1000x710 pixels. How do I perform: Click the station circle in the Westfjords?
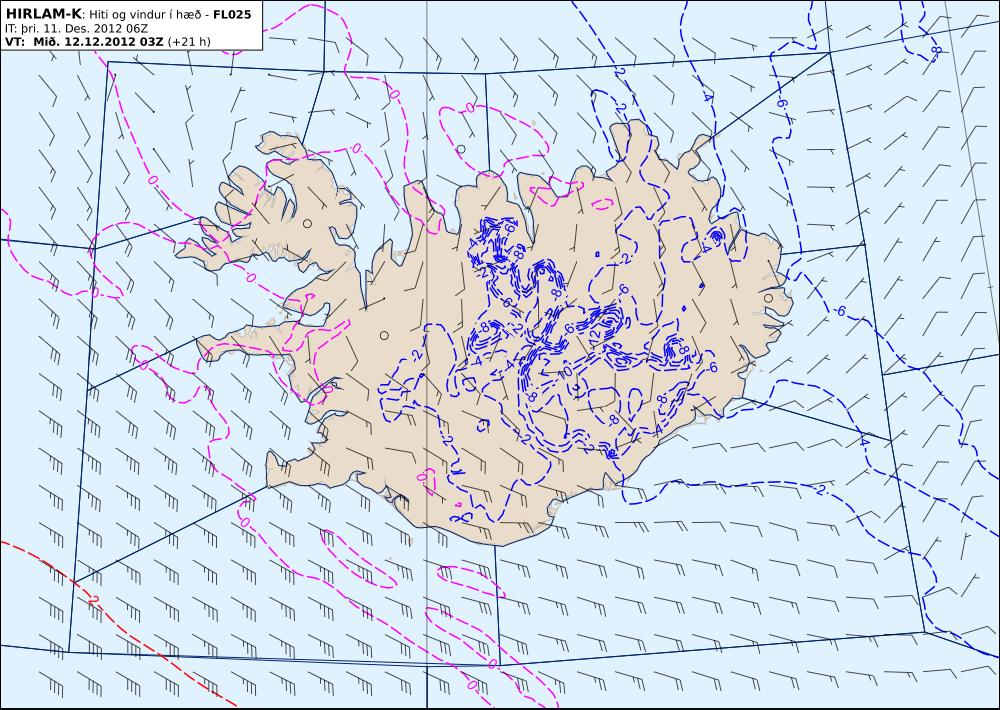(307, 224)
